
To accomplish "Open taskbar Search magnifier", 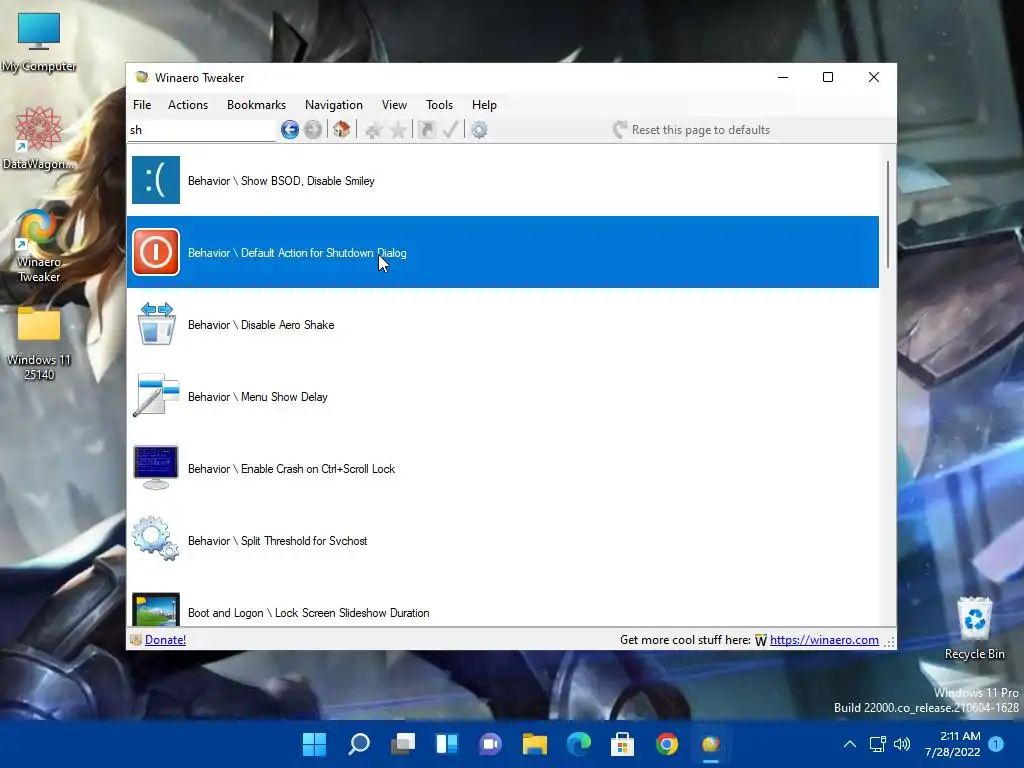I will coord(359,744).
